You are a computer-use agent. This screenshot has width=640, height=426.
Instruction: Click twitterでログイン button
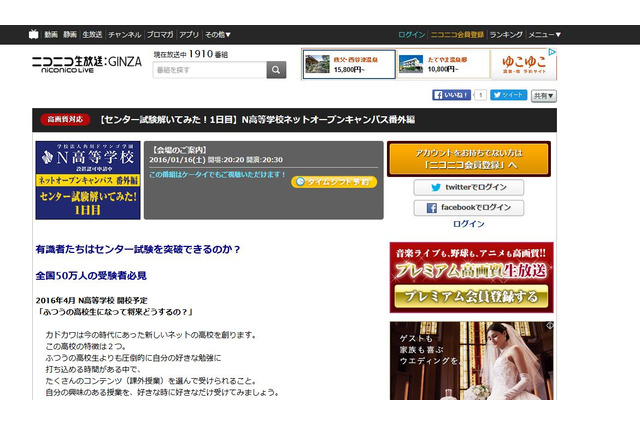click(469, 187)
